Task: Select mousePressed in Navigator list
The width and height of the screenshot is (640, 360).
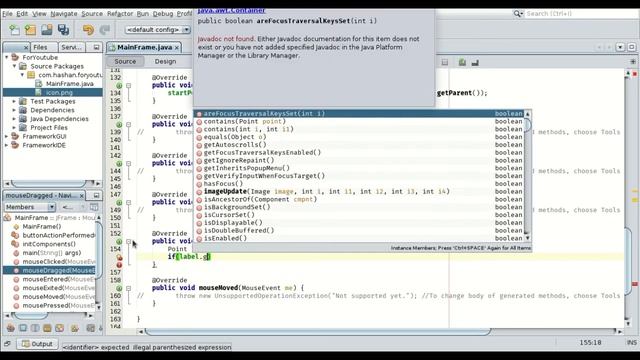Action: (x=58, y=305)
